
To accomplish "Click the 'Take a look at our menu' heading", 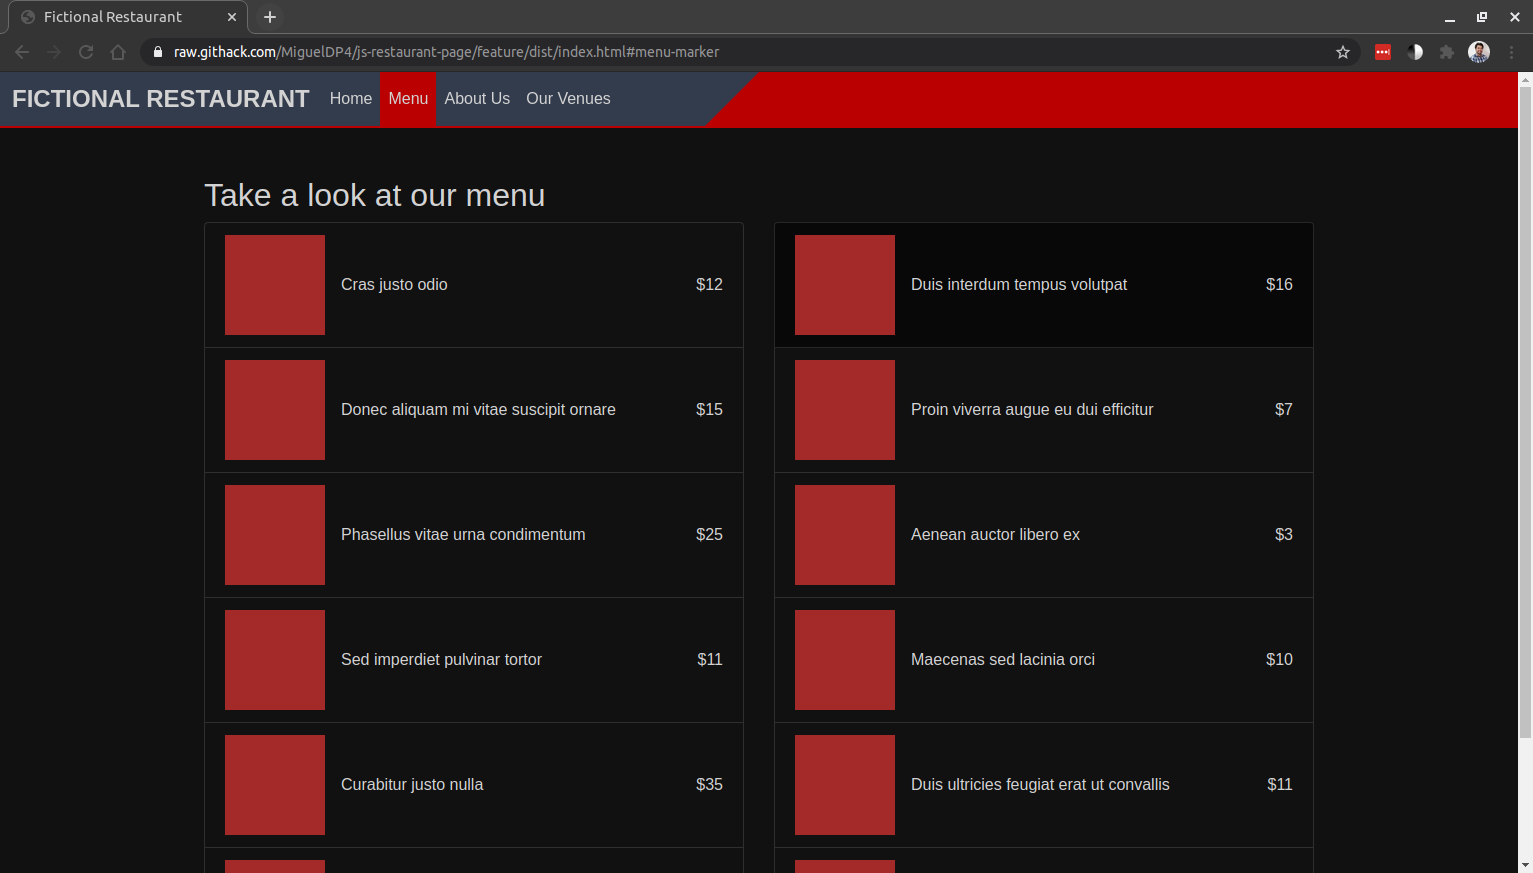I will click(375, 195).
